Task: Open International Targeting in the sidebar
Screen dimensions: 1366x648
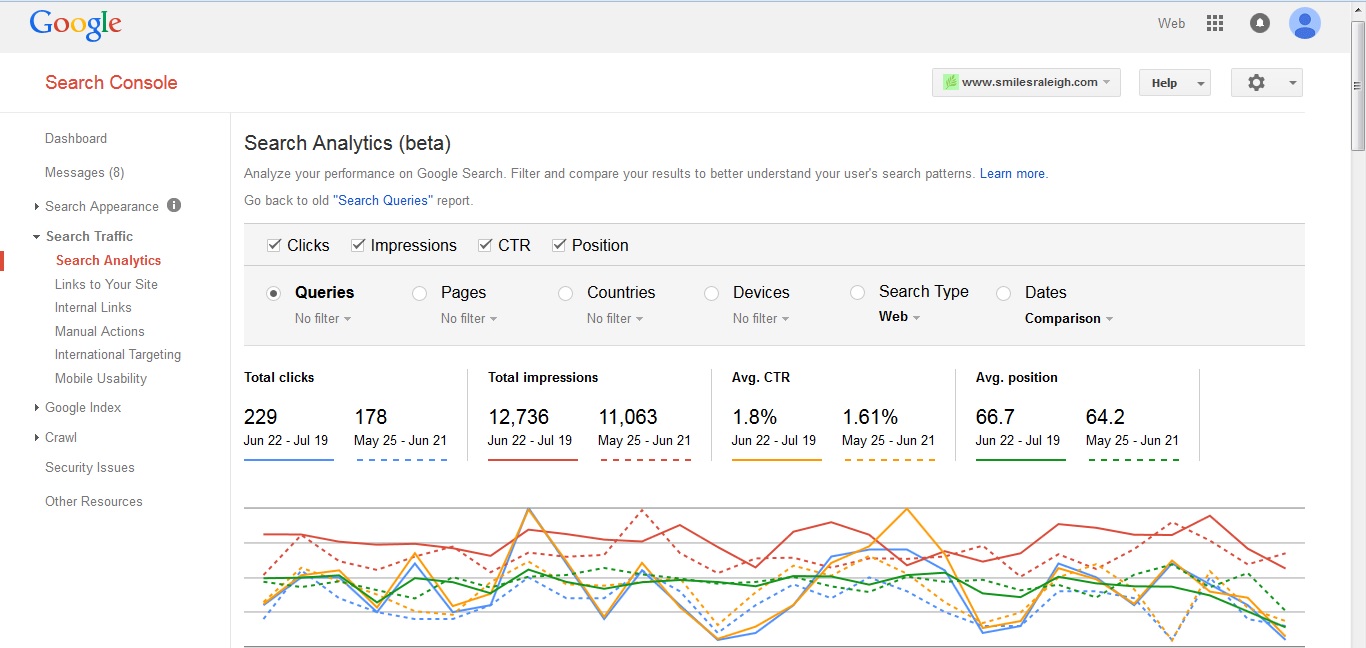Action: [x=118, y=354]
